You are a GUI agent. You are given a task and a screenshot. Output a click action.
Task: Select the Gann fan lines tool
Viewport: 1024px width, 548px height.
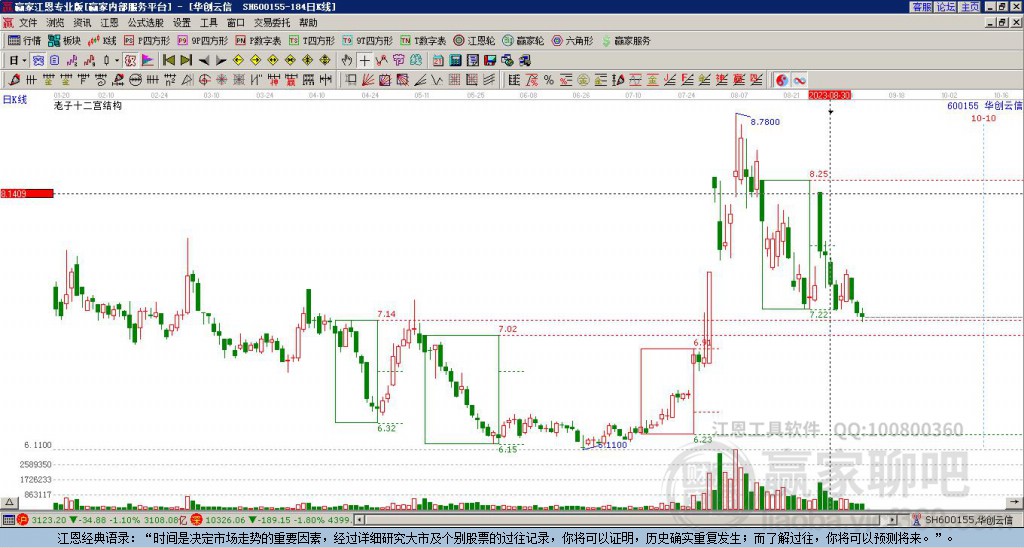(x=368, y=80)
